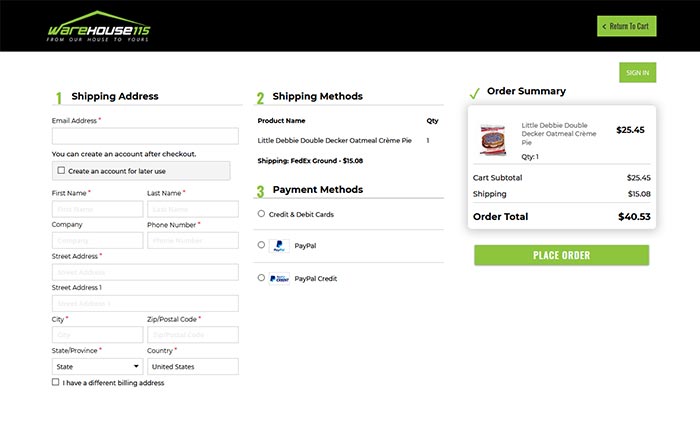
Task: Click the PayPal Credit logo icon
Action: pyautogui.click(x=279, y=279)
